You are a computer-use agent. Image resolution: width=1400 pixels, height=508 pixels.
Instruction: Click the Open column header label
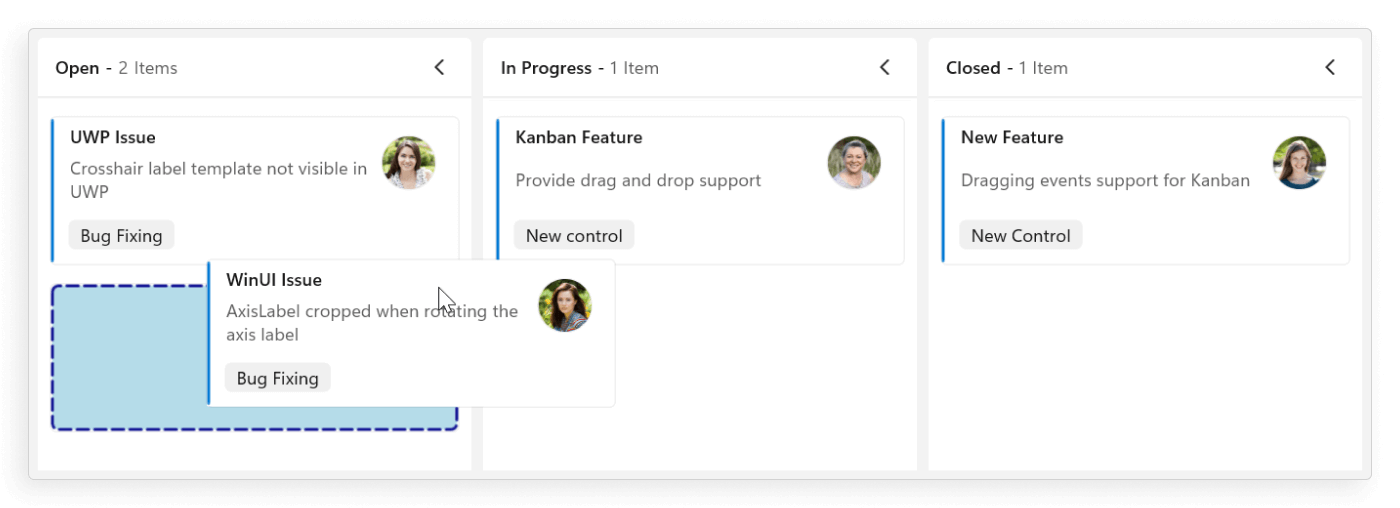pyautogui.click(x=77, y=68)
